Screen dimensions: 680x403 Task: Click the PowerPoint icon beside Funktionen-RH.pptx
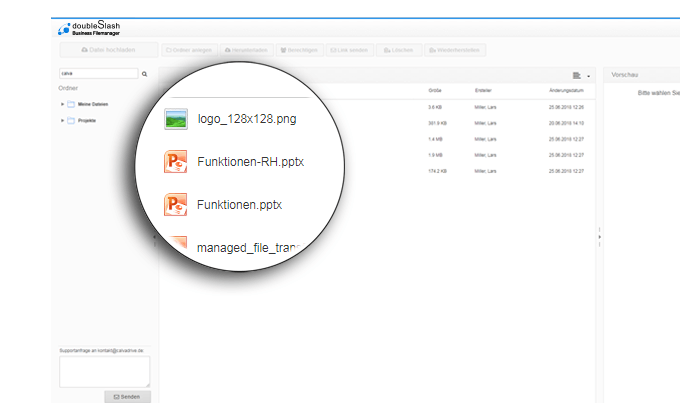point(176,162)
